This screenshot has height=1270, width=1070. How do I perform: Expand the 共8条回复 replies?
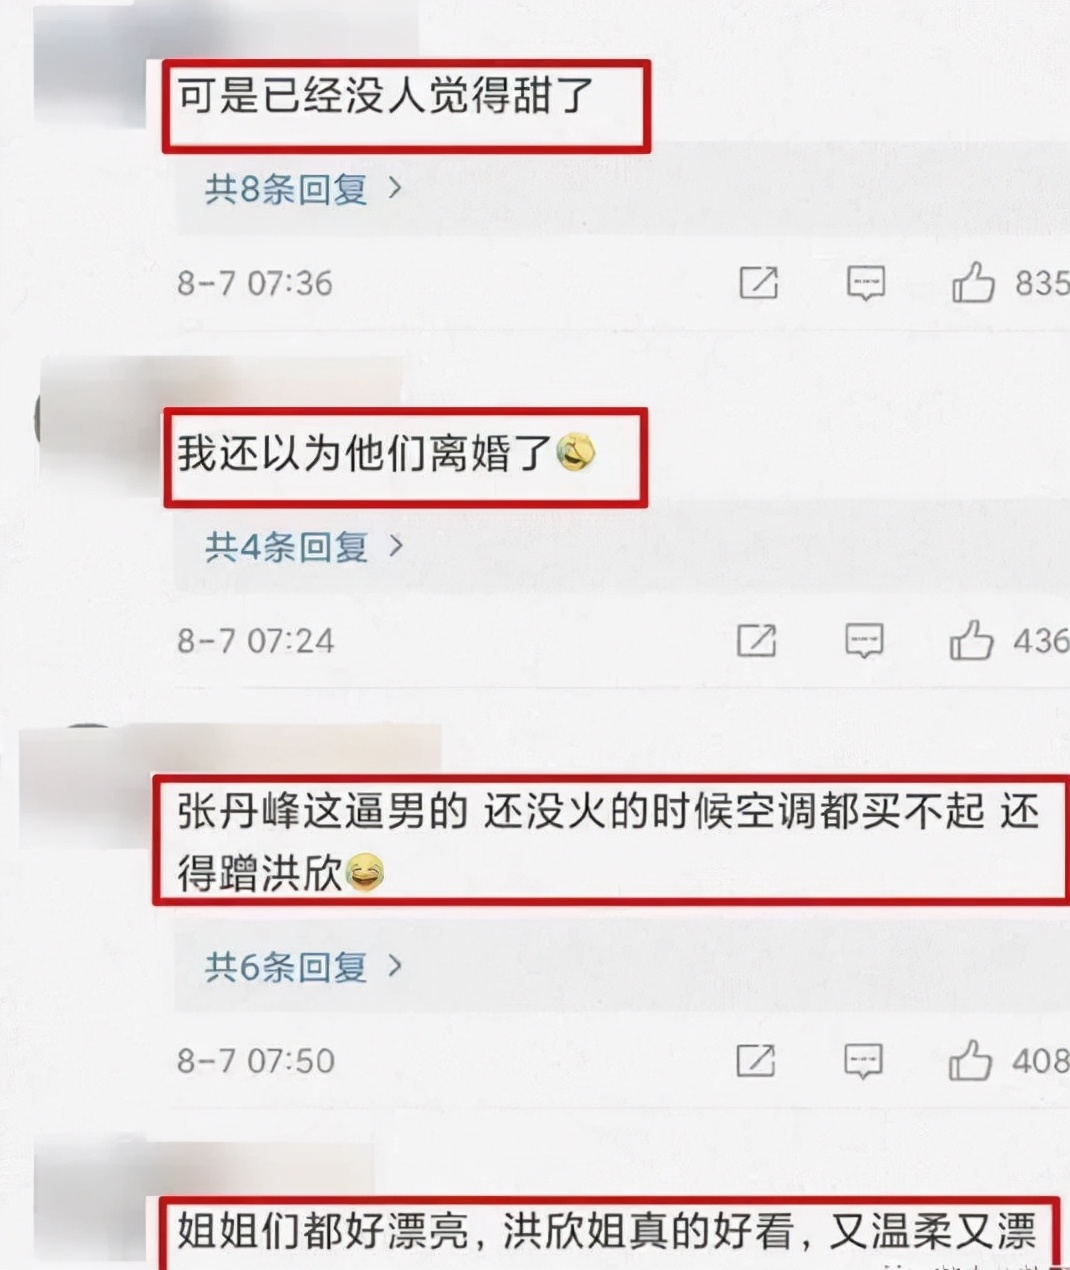(x=303, y=188)
